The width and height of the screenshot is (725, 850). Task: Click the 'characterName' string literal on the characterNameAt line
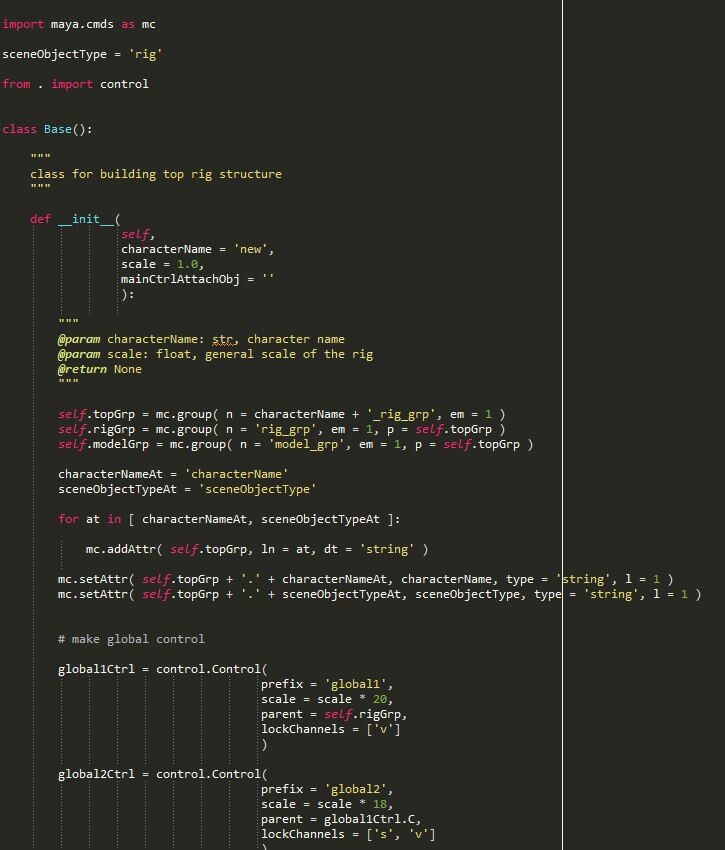236,474
